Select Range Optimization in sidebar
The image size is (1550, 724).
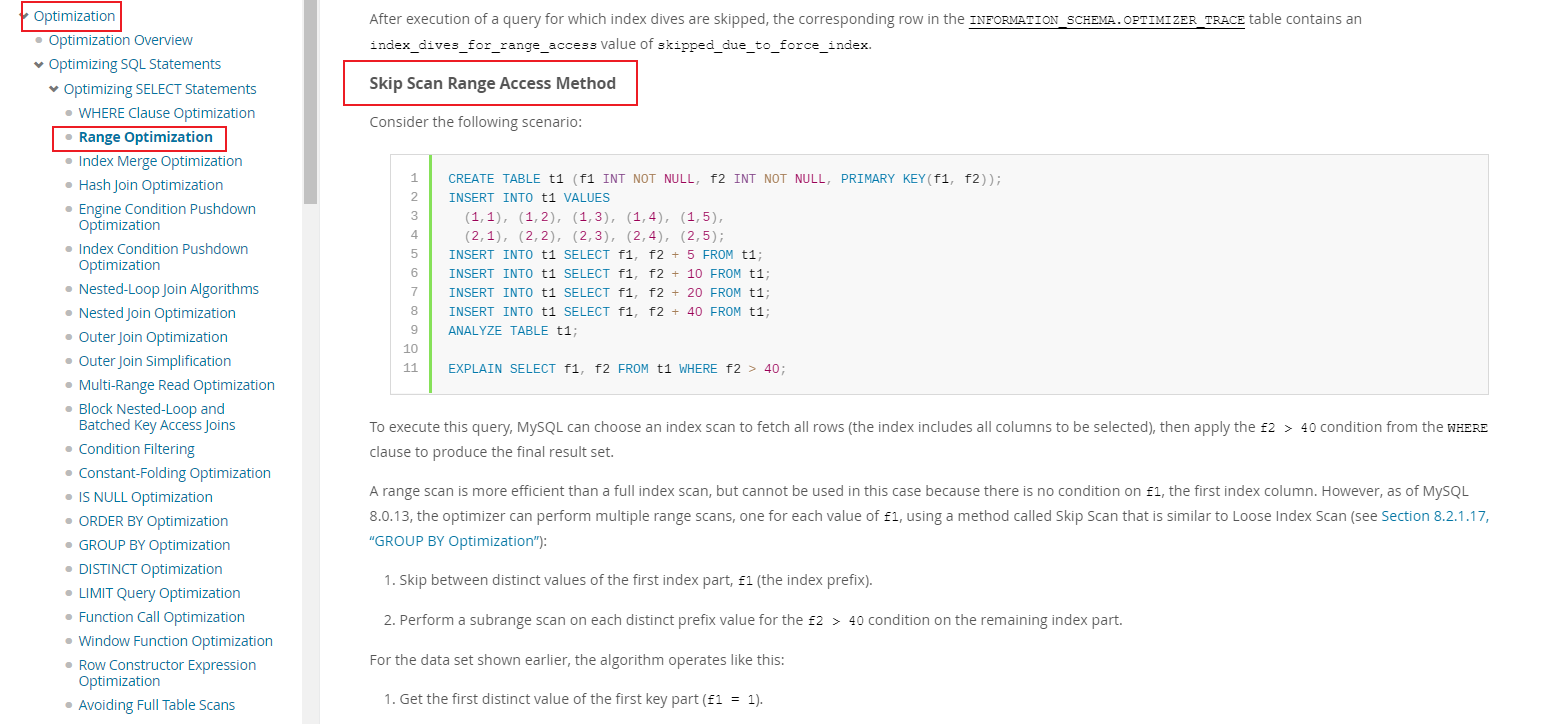click(145, 137)
